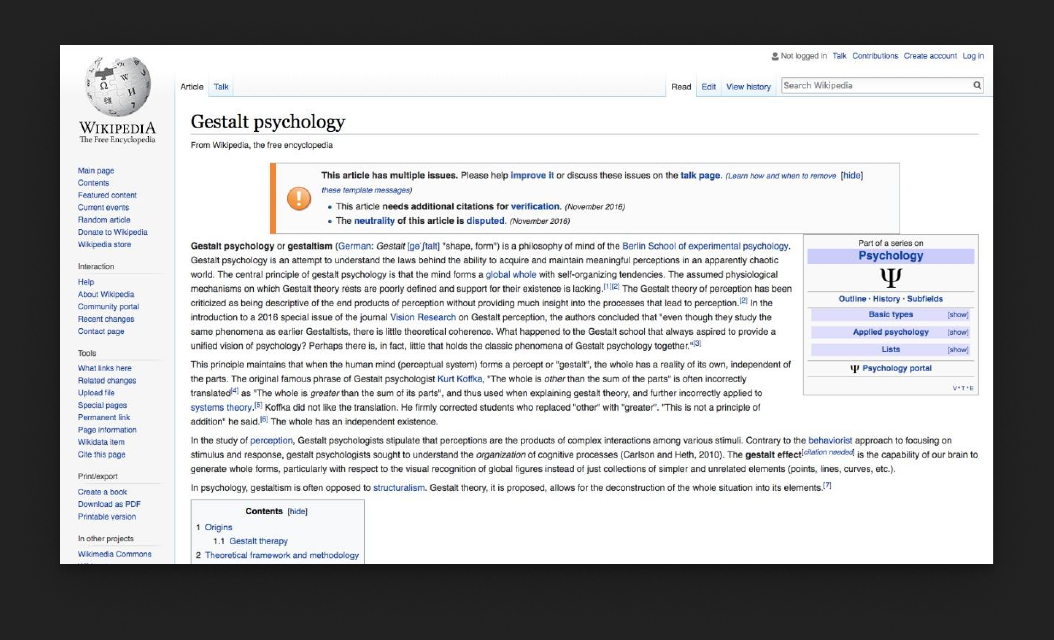Click the Log in link
The image size is (1054, 640).
pyautogui.click(x=973, y=56)
